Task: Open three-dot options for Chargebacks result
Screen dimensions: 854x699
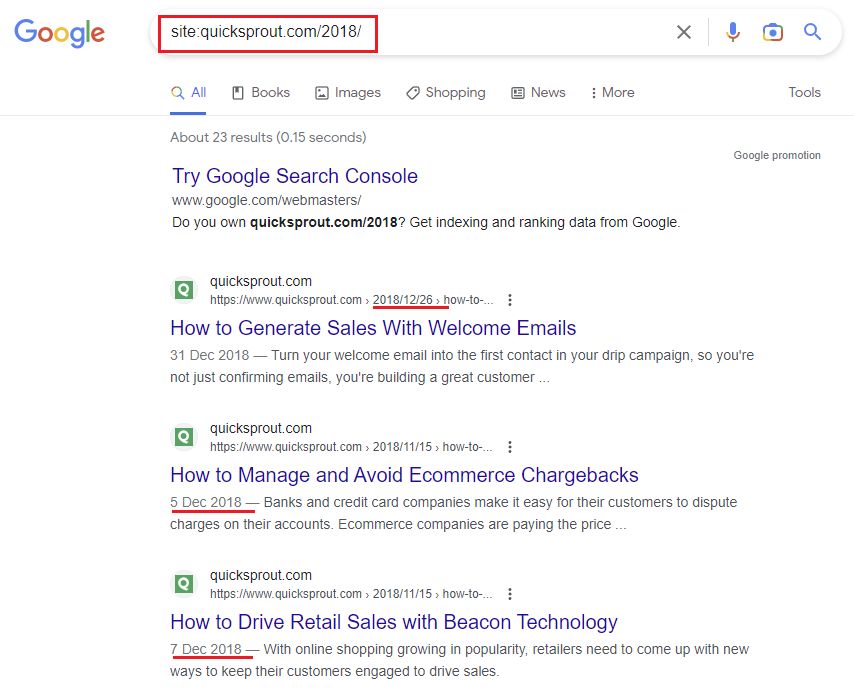Action: point(510,446)
